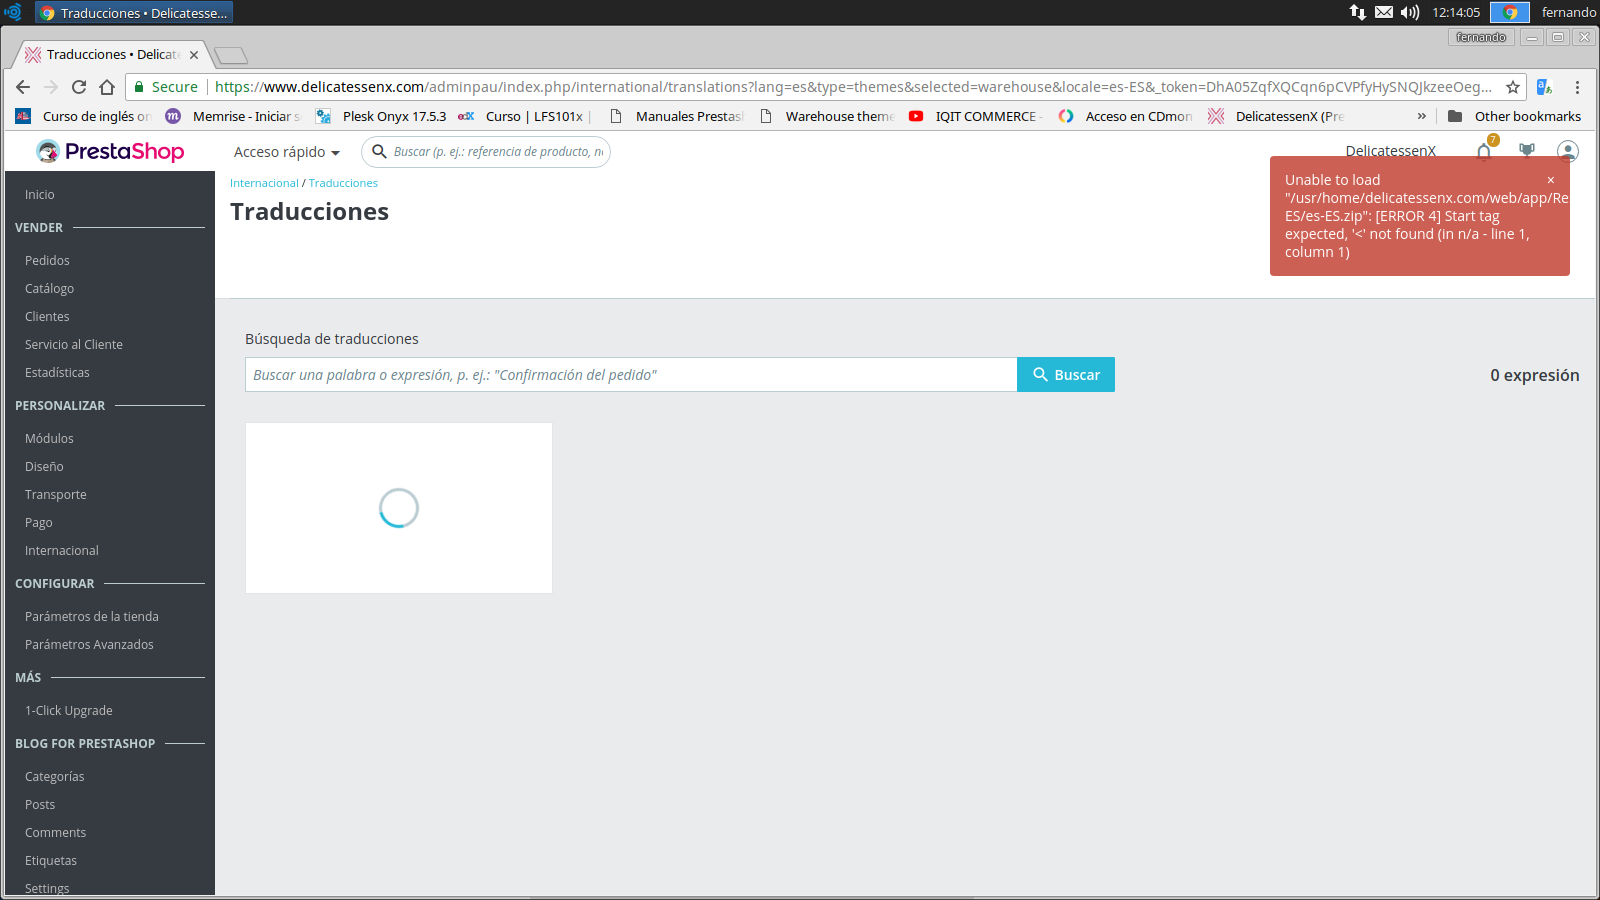Open Parámetros Avanzados in the sidebar

pyautogui.click(x=89, y=645)
